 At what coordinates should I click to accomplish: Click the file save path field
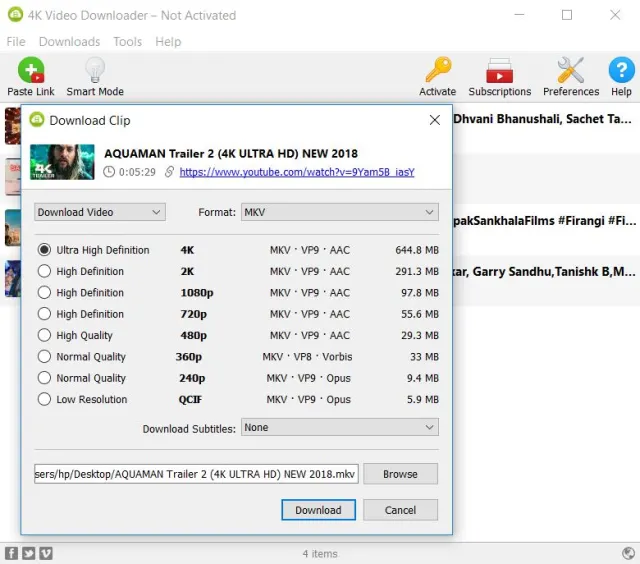(x=196, y=474)
